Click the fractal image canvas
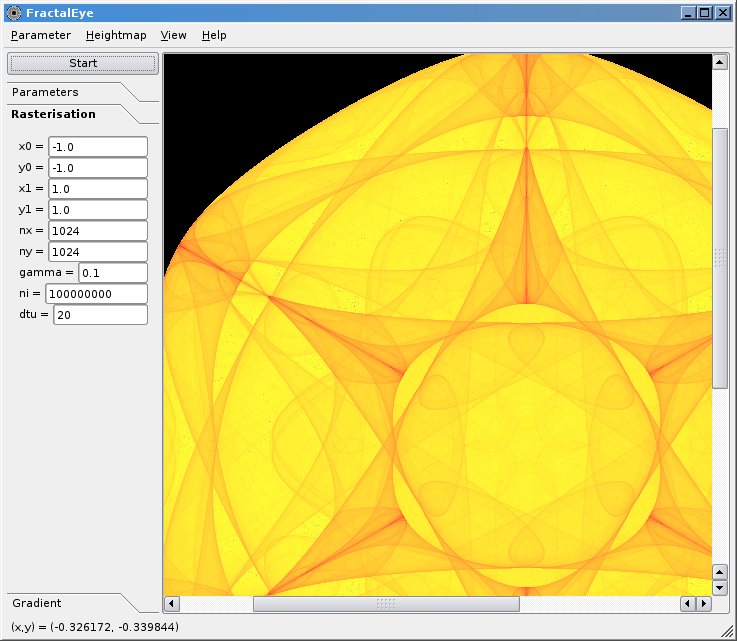Screen dimensions: 737x641 [438, 325]
